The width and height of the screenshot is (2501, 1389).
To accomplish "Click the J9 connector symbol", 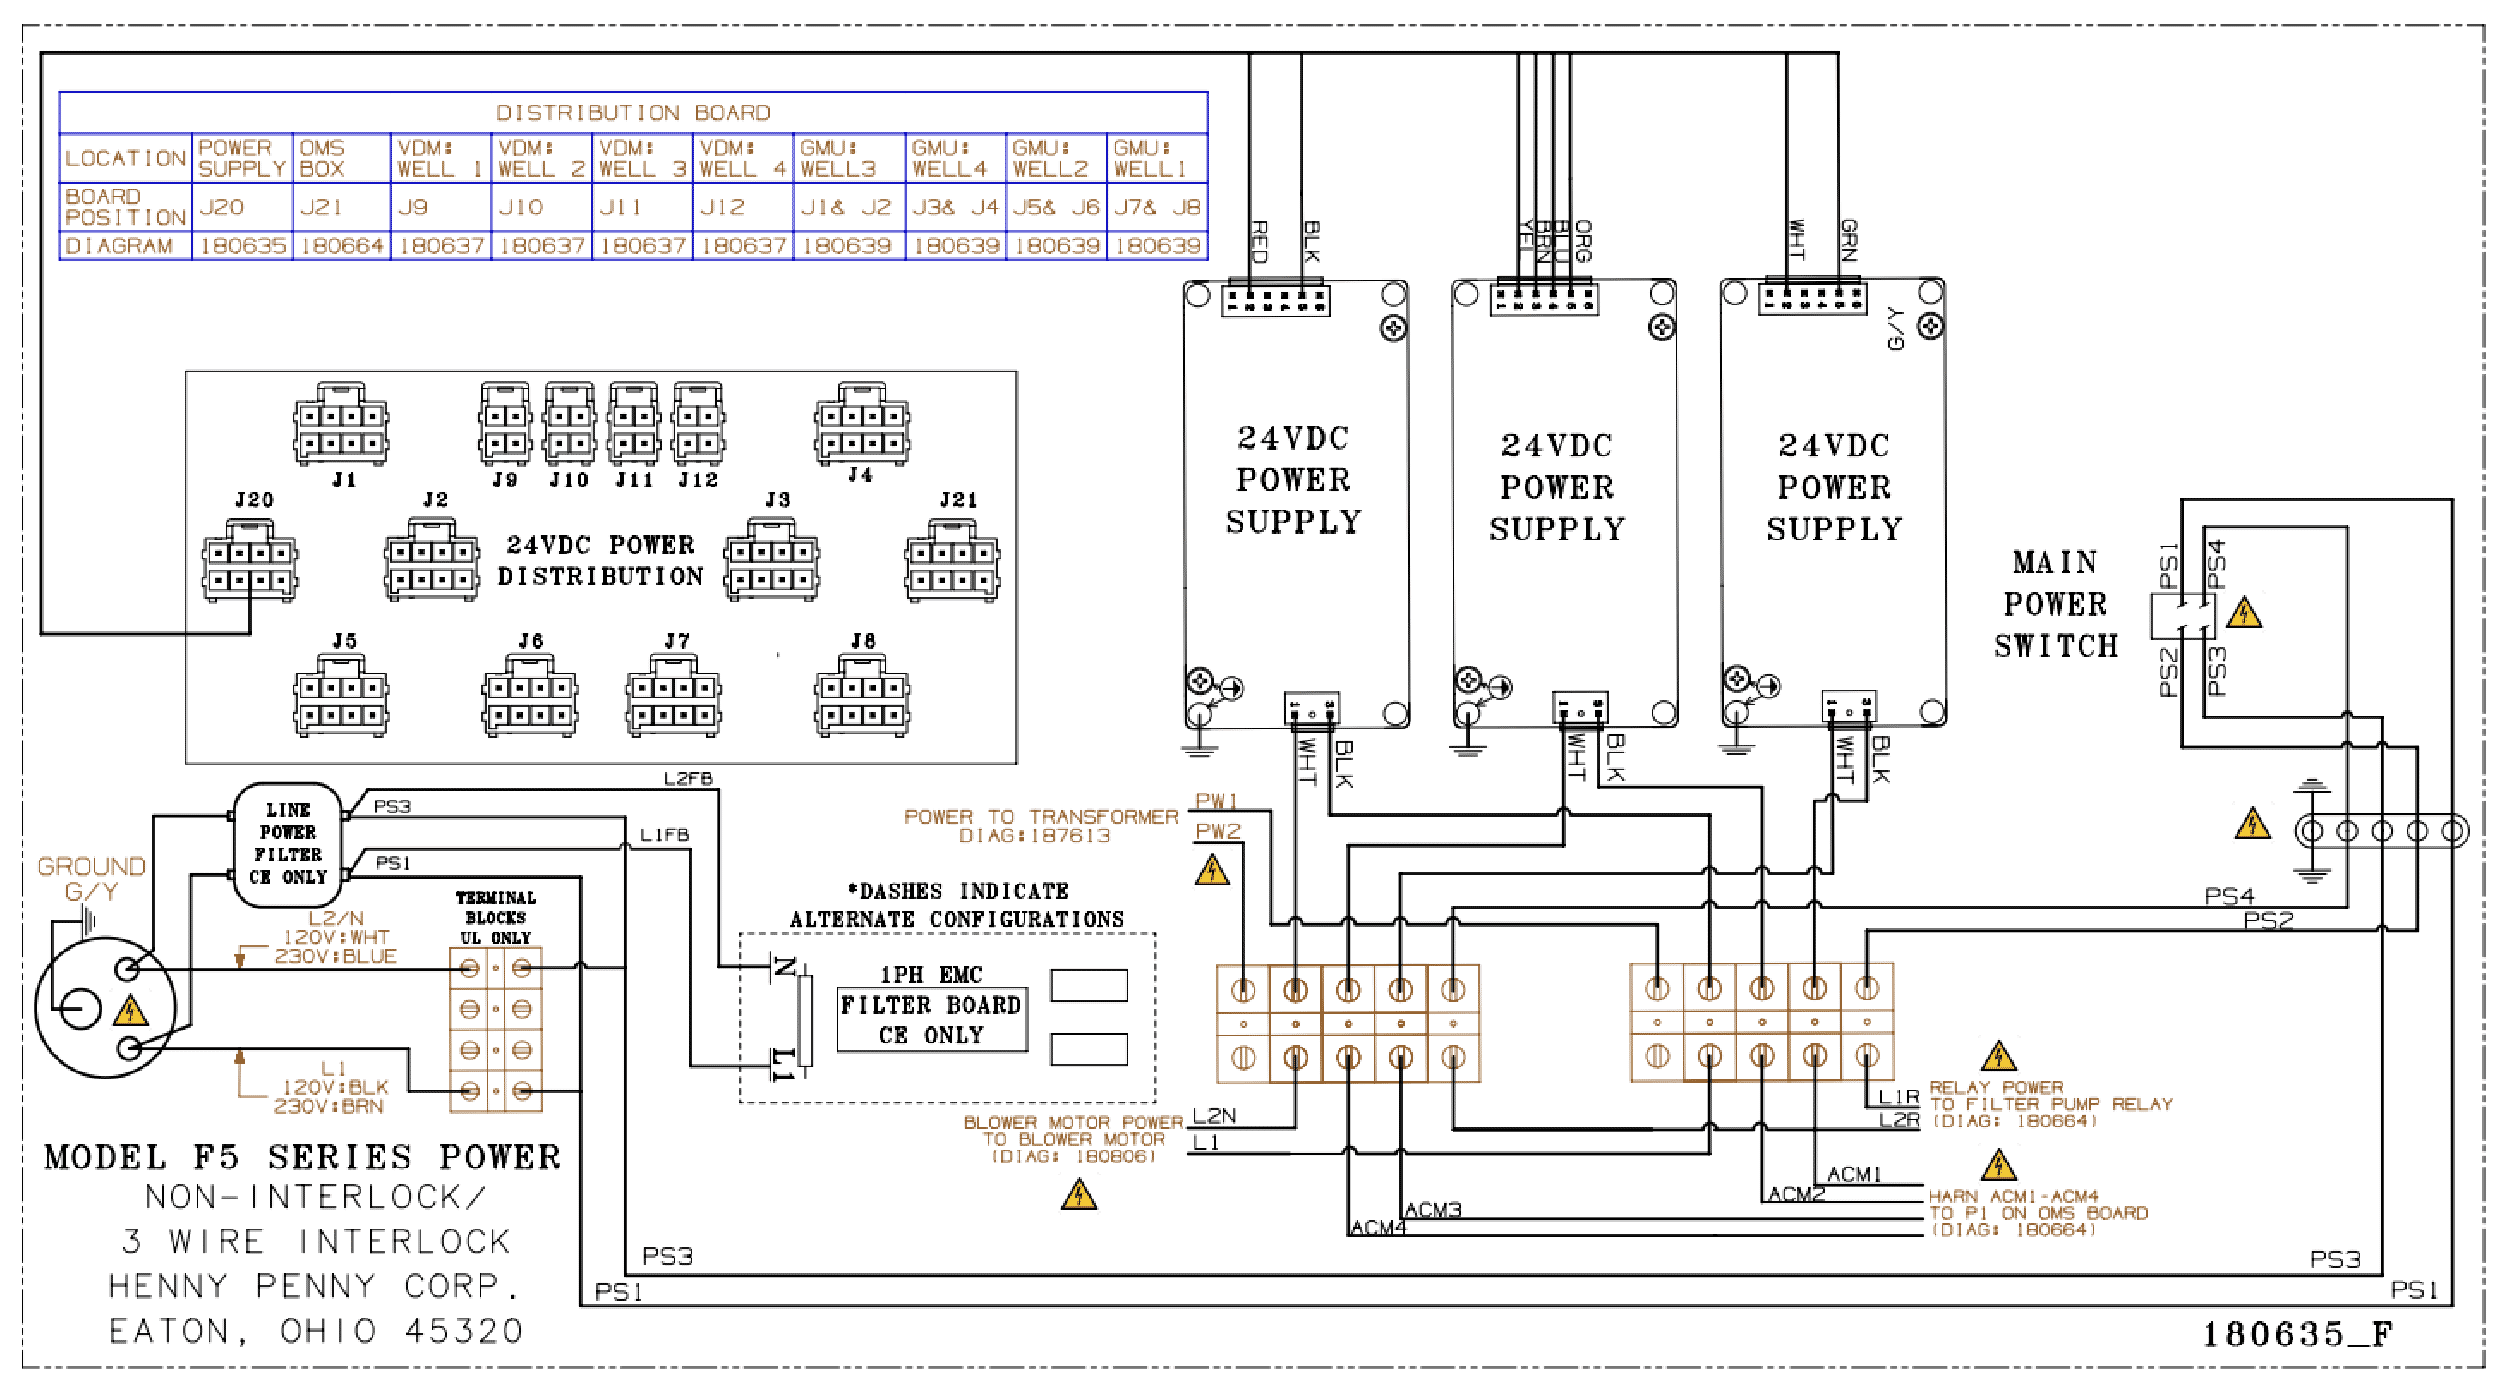I will (505, 424).
